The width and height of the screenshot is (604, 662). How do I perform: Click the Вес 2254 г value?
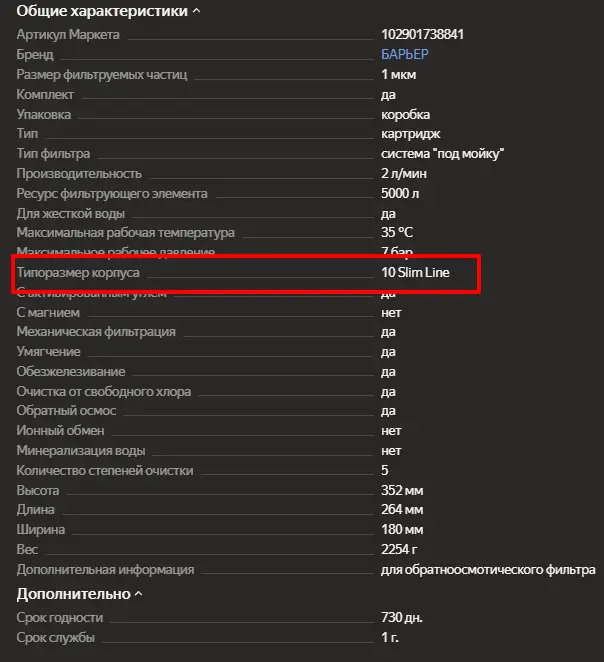(x=401, y=549)
